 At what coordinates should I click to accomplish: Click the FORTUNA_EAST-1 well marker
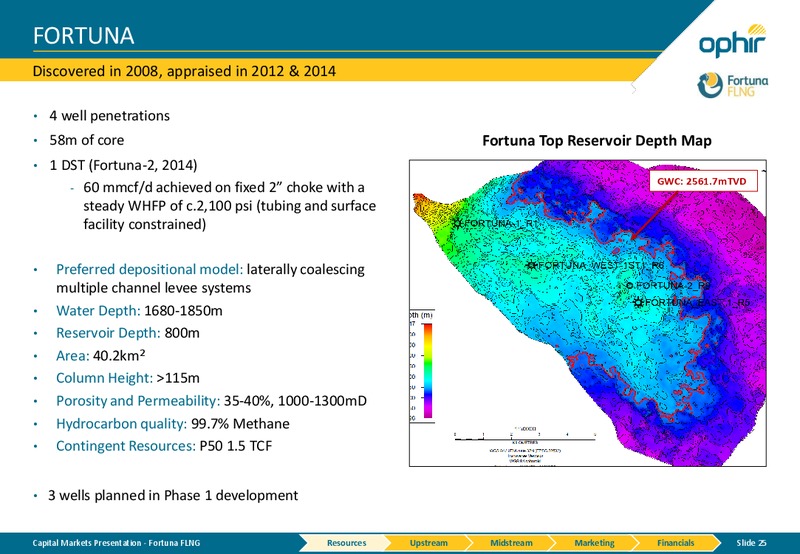[638, 303]
